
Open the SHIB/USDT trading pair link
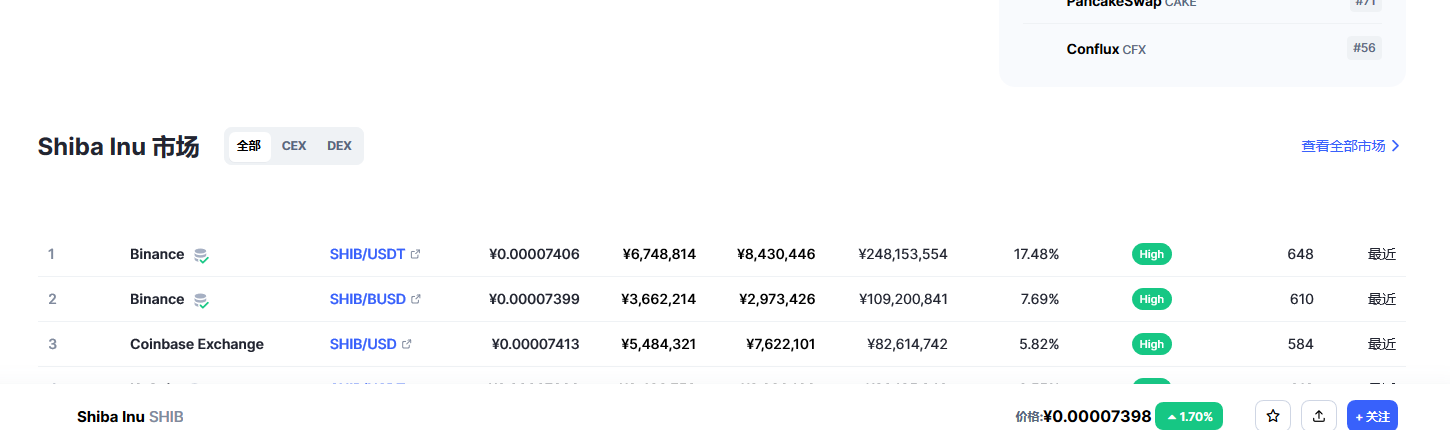click(x=367, y=254)
